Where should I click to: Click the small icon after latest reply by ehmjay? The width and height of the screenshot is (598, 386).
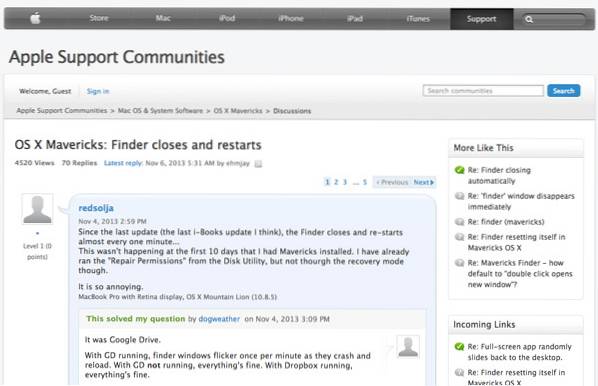258,164
